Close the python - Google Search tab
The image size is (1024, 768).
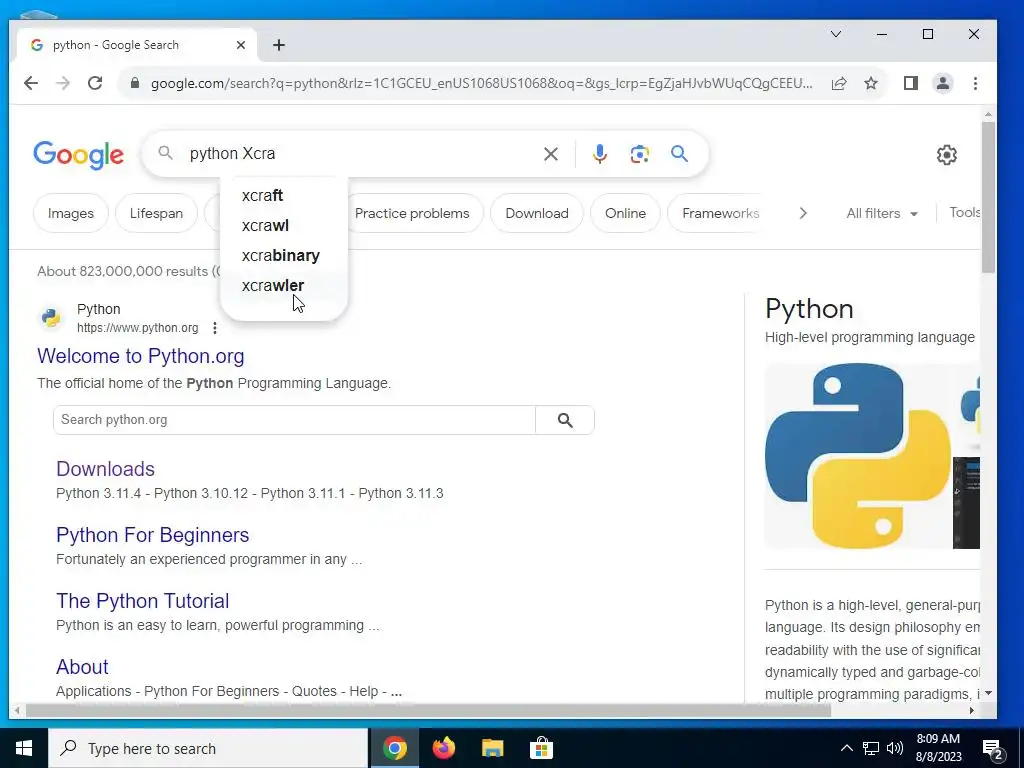[240, 45]
